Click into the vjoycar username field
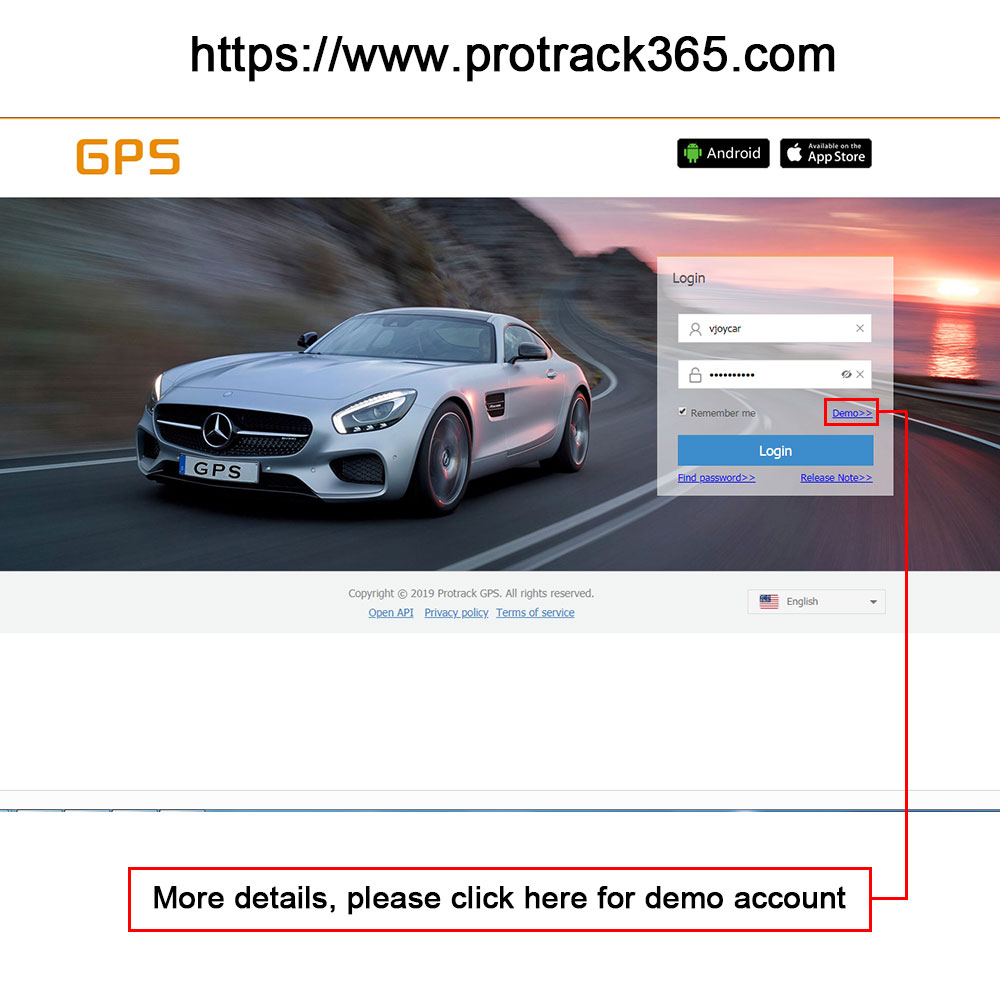Image resolution: width=1000 pixels, height=1000 pixels. [774, 328]
